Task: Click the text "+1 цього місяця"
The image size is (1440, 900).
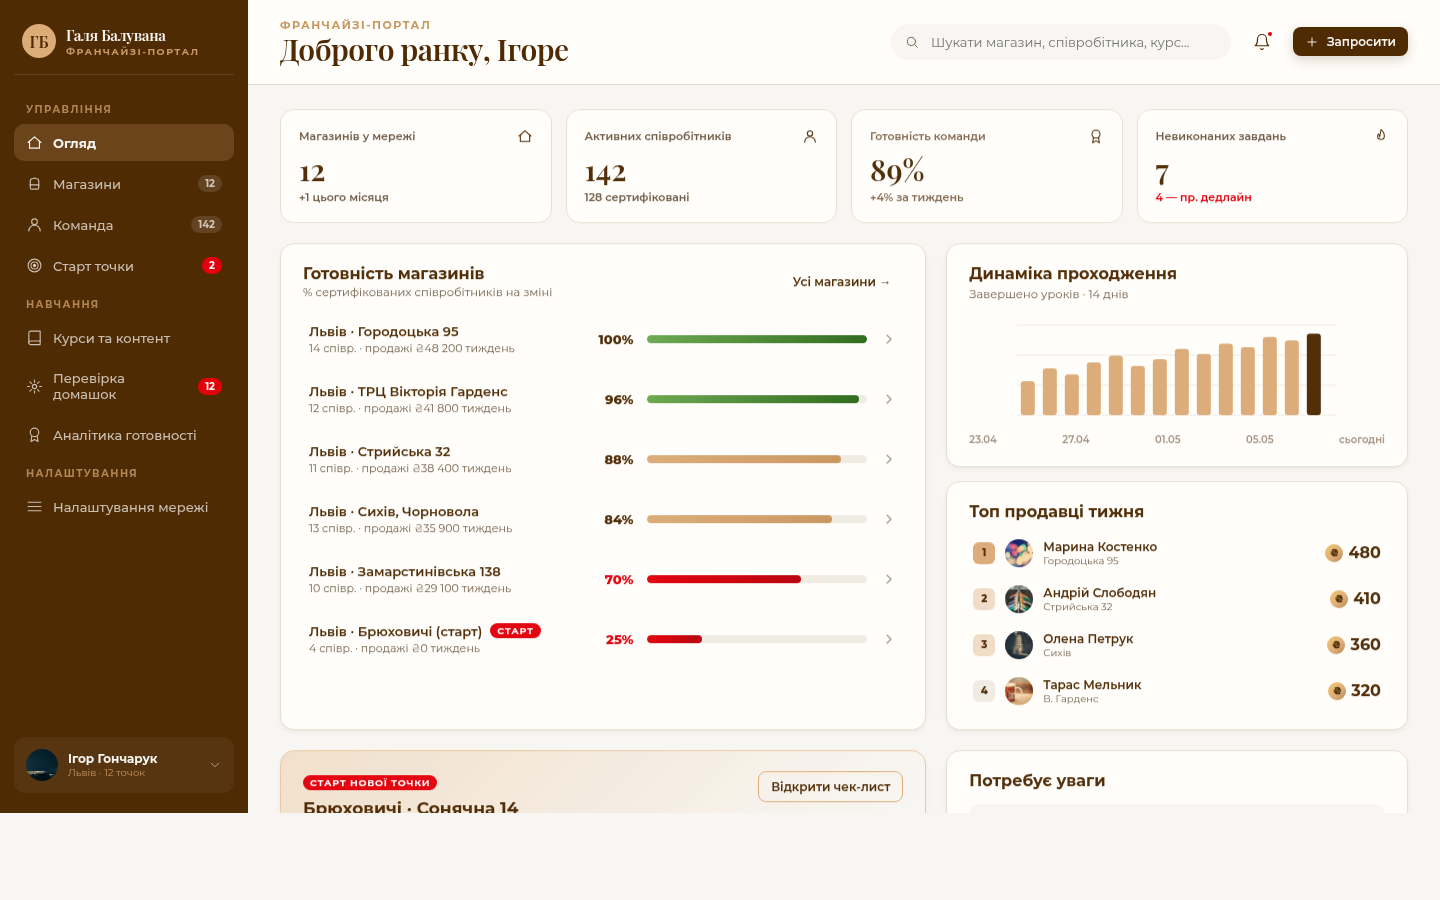Action: coord(344,197)
